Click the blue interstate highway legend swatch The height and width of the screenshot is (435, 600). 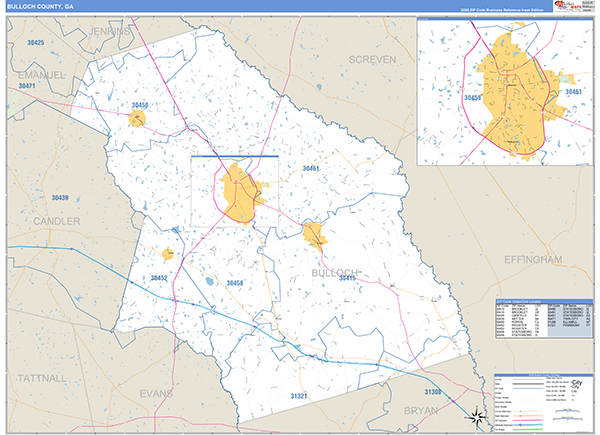coord(530,425)
